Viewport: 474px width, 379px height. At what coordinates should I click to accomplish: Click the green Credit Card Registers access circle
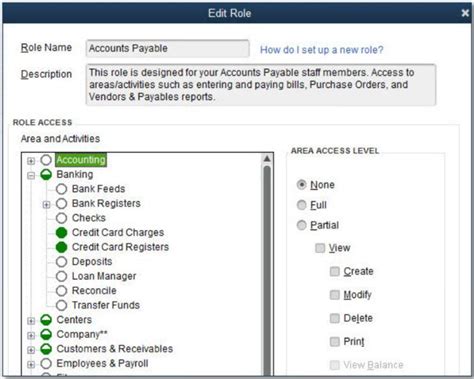pos(61,247)
